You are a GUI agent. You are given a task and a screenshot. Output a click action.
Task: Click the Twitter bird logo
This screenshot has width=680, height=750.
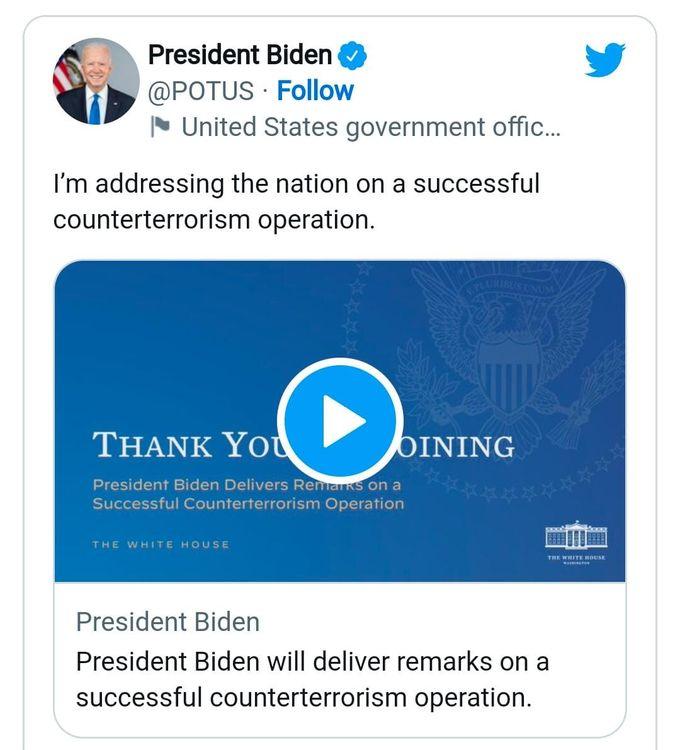[605, 60]
